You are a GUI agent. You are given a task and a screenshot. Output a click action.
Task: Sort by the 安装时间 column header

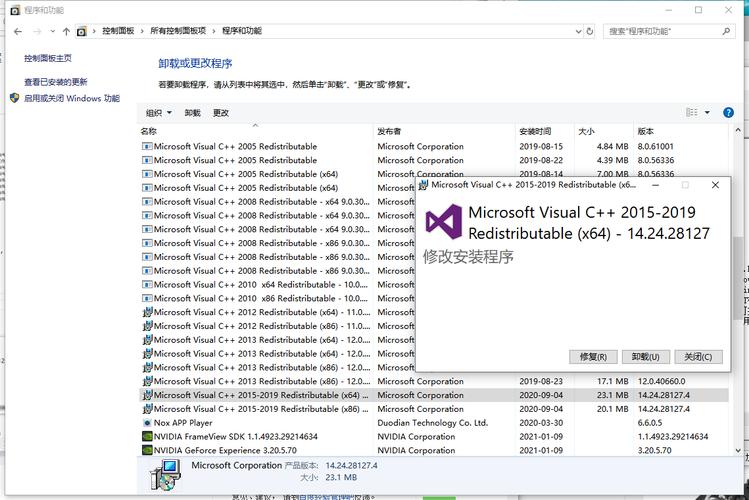coord(545,131)
